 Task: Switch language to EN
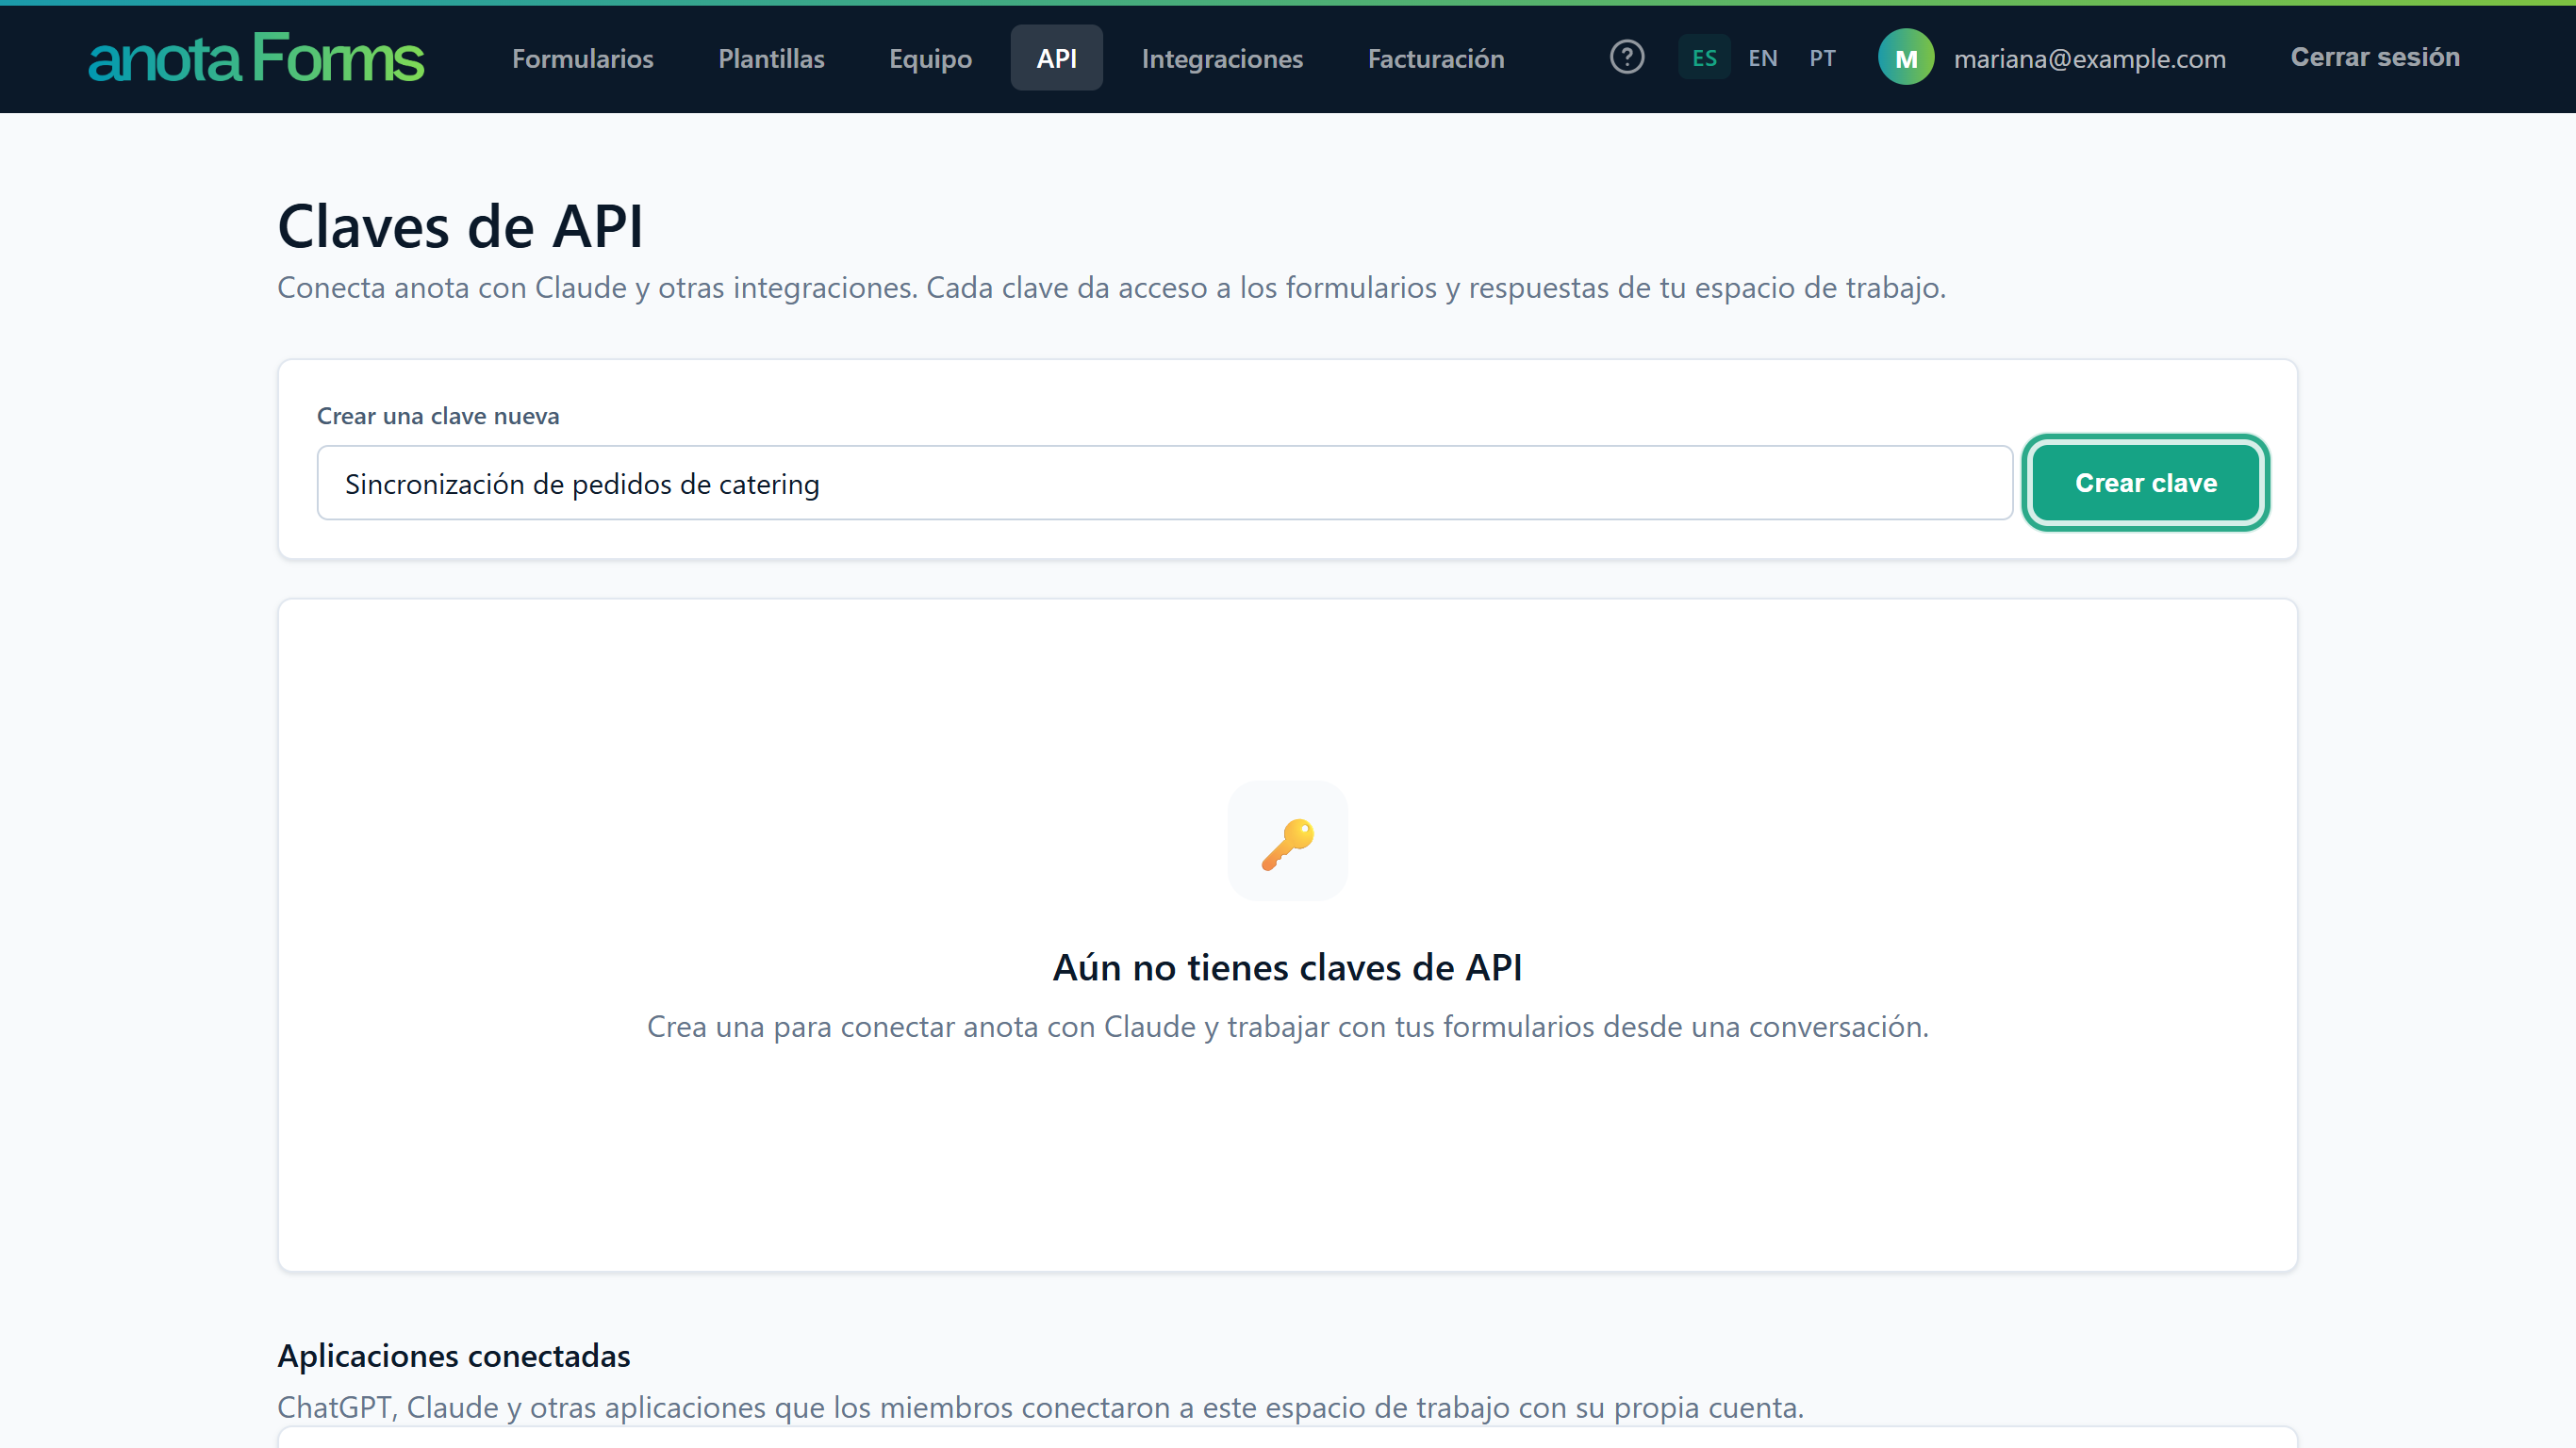[x=1762, y=58]
